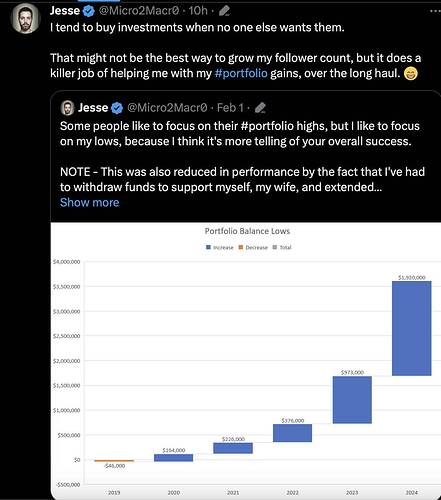Open @Micro2Macr0 handle on main tweet
Viewport: 441px width, 500px height.
pyautogui.click(x=139, y=11)
